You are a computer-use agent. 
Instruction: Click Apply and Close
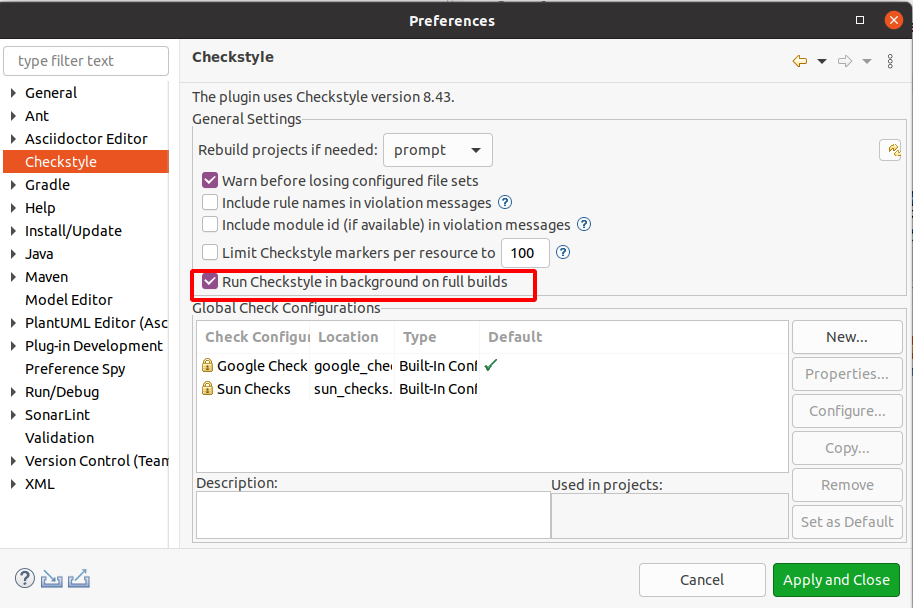(x=836, y=580)
